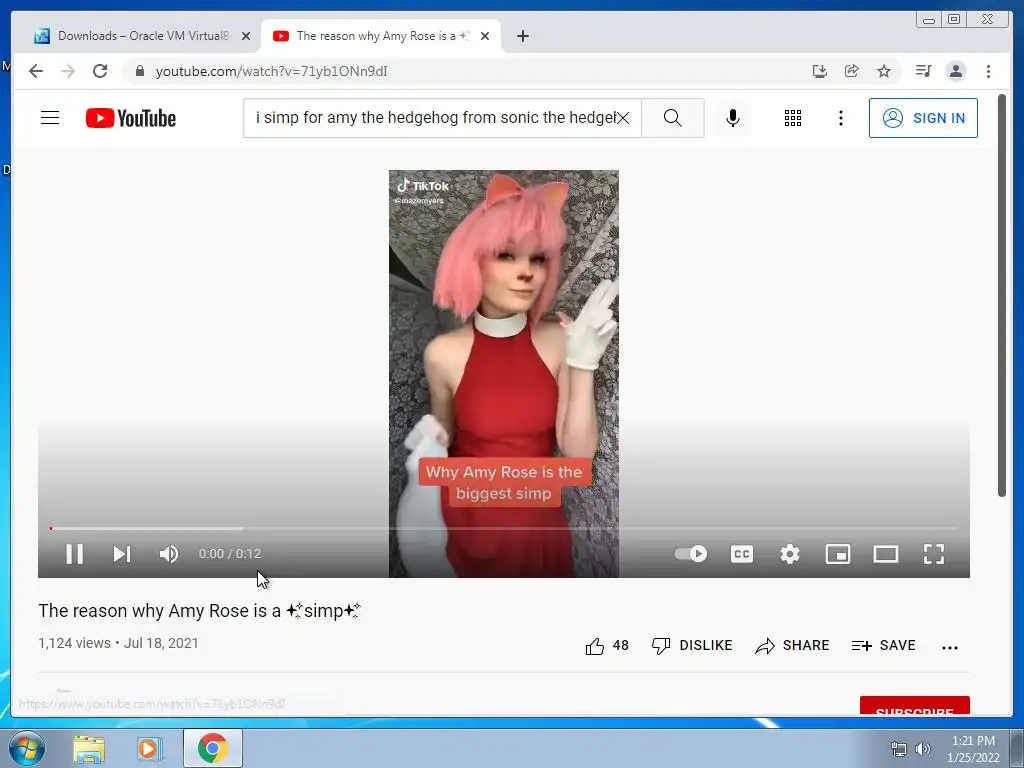Screen dimensions: 1024x768
Task: Click the browser forward arrow
Action: (68, 71)
